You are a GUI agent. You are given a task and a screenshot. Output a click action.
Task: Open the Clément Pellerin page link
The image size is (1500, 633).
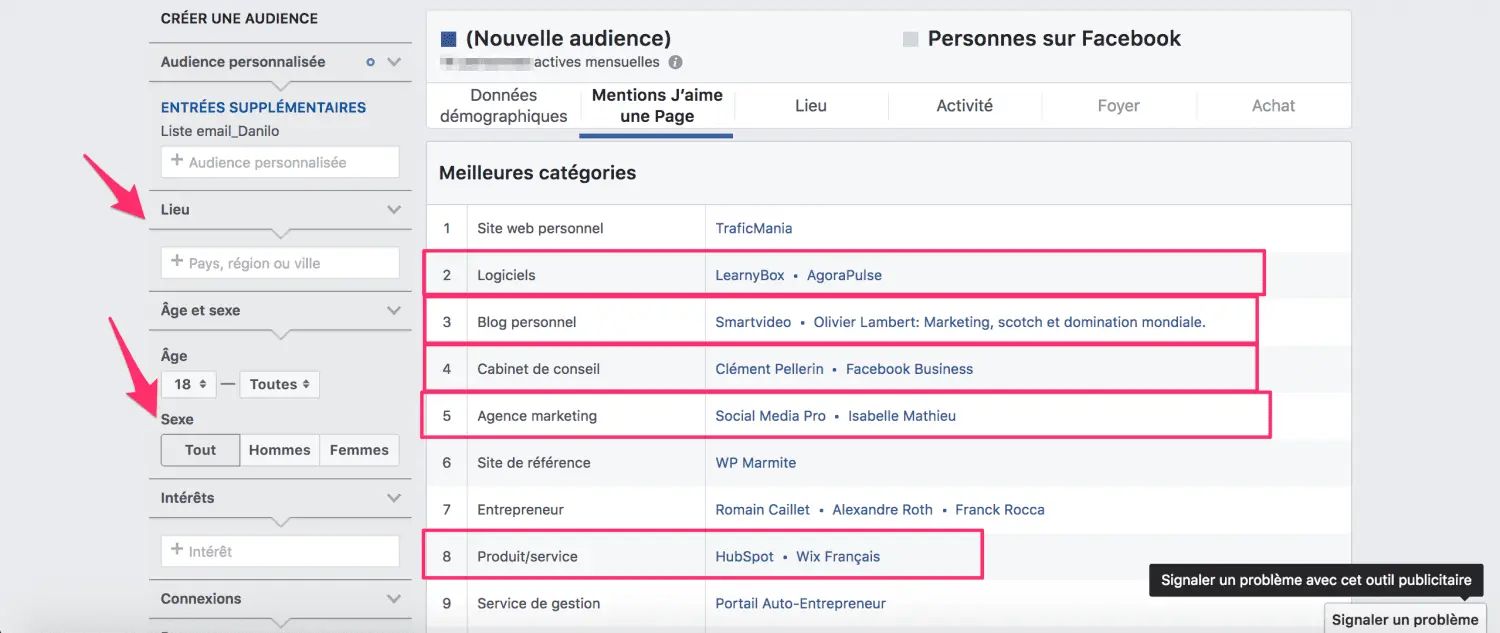point(769,369)
